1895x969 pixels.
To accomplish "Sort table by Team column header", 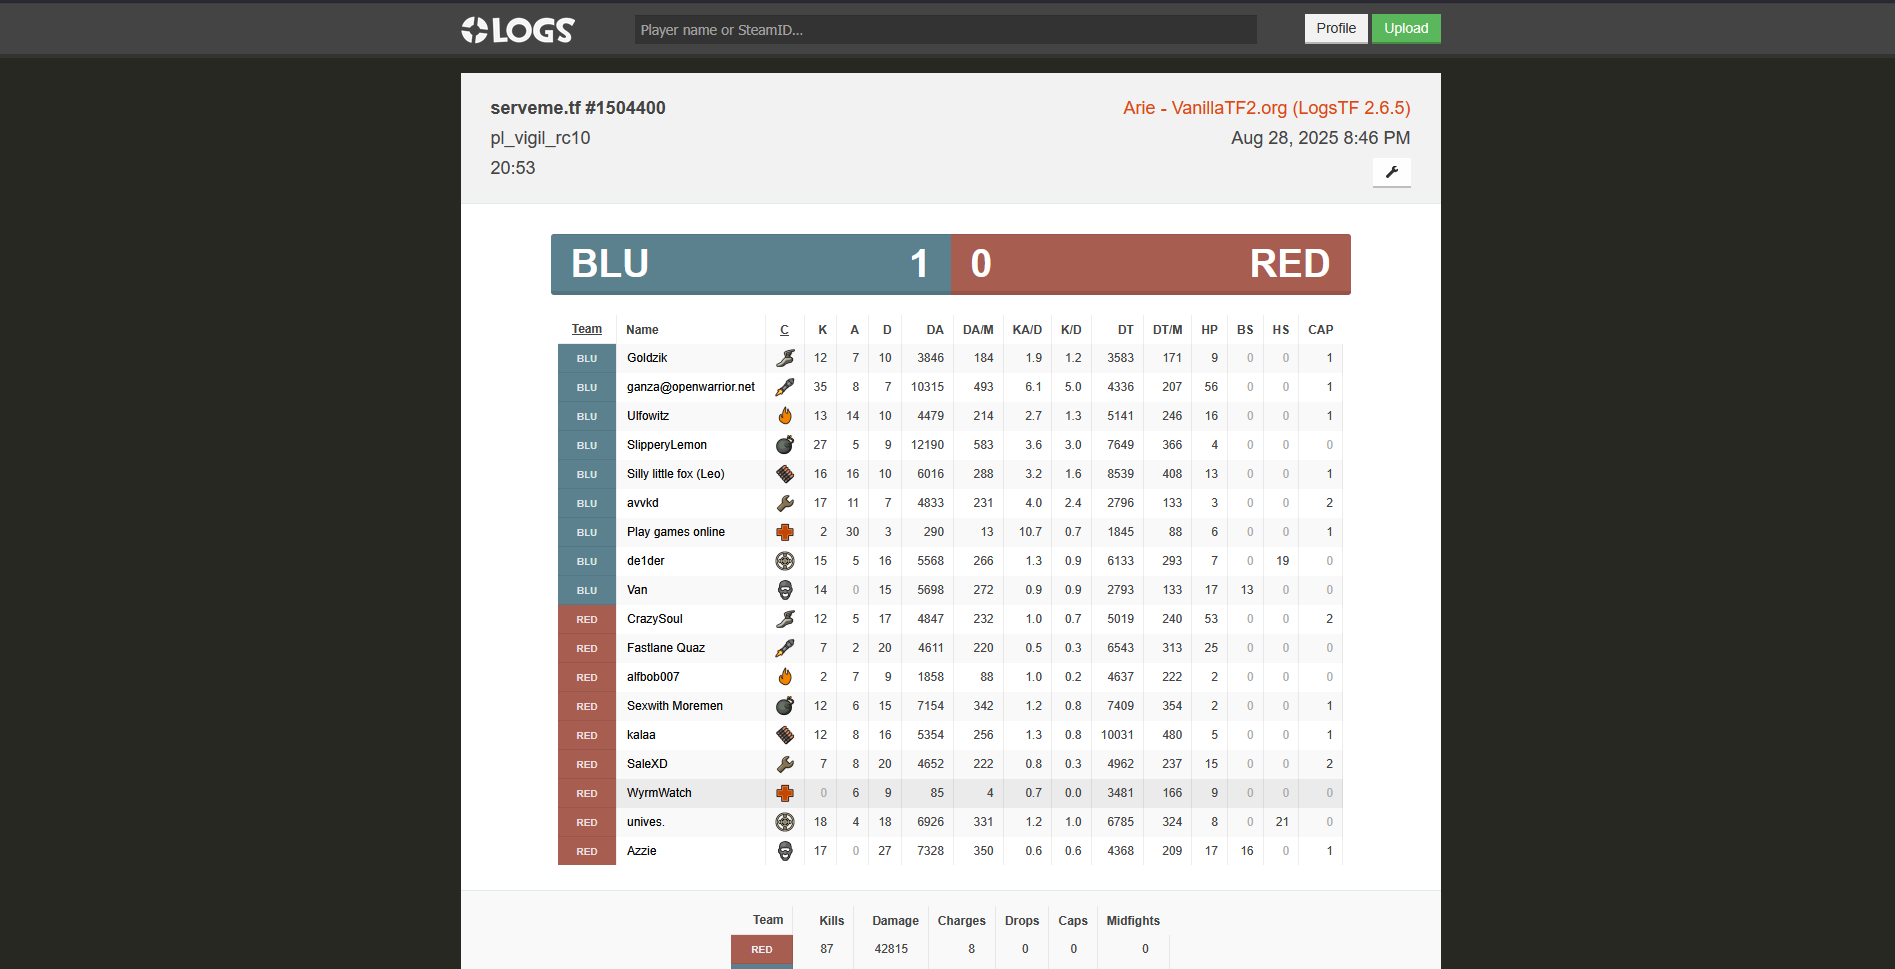I will (587, 329).
